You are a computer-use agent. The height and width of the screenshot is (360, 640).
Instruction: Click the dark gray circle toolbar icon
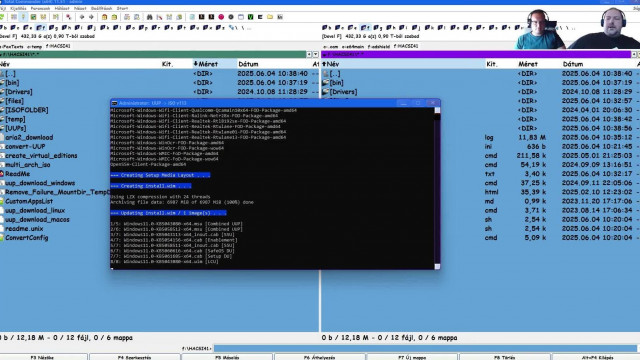[231, 17]
